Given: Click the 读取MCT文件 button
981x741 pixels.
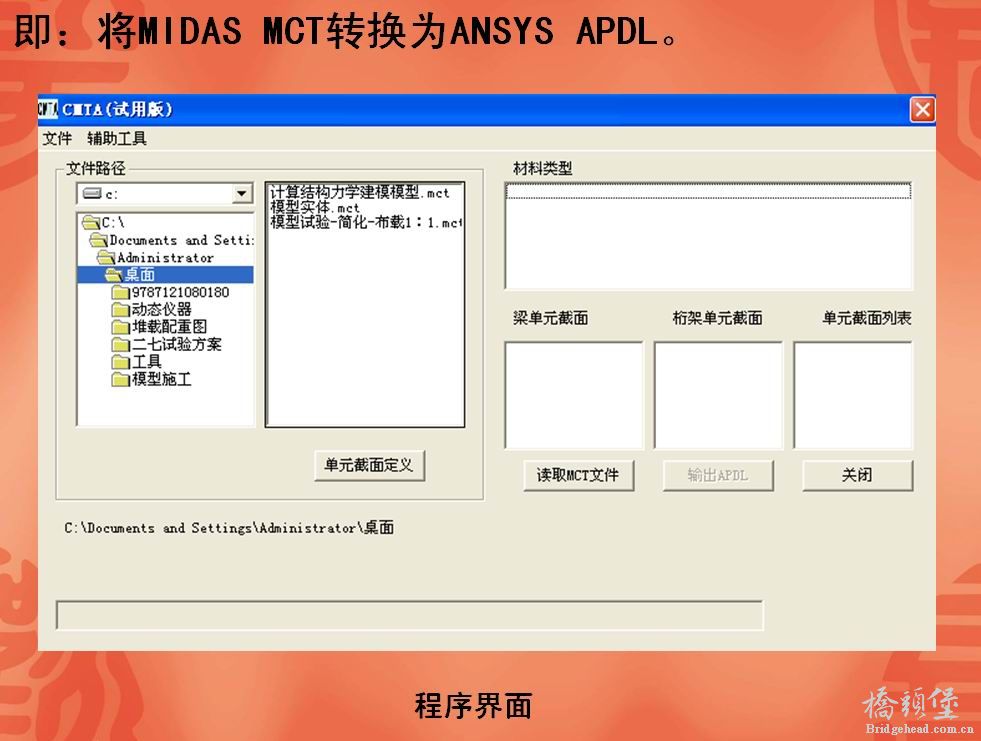Looking at the screenshot, I should tap(578, 475).
